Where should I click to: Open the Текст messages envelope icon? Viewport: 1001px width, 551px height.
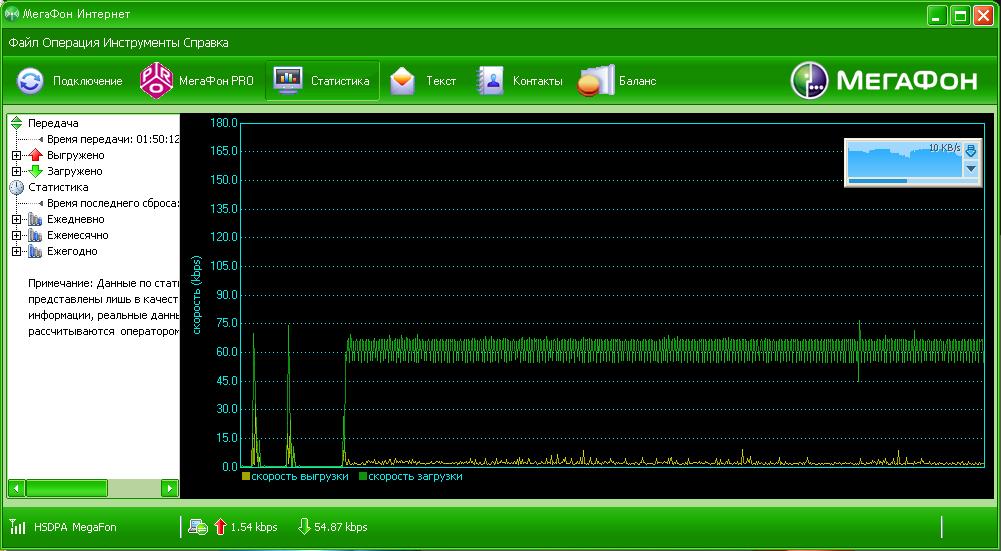(x=402, y=81)
